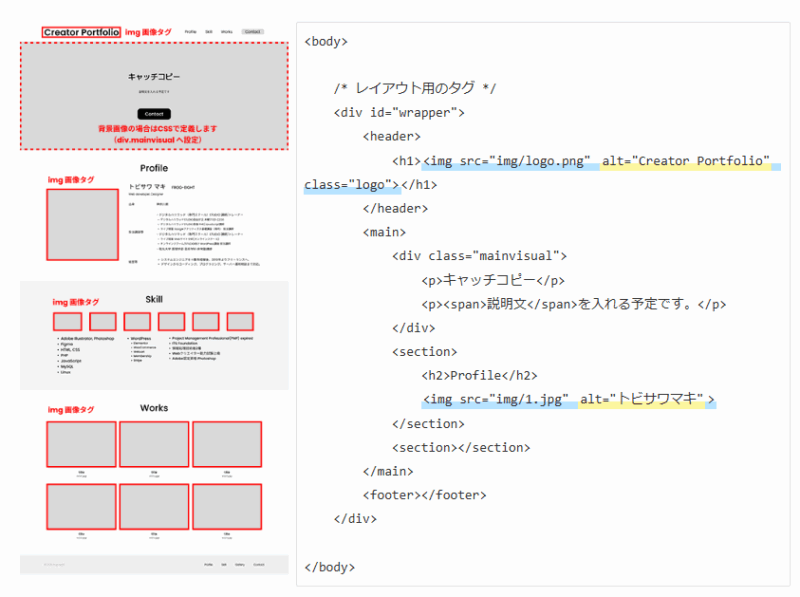Click the highlighted img src="img/logo.png" code
Image resolution: width=800 pixels, height=597 pixels.
(x=511, y=161)
